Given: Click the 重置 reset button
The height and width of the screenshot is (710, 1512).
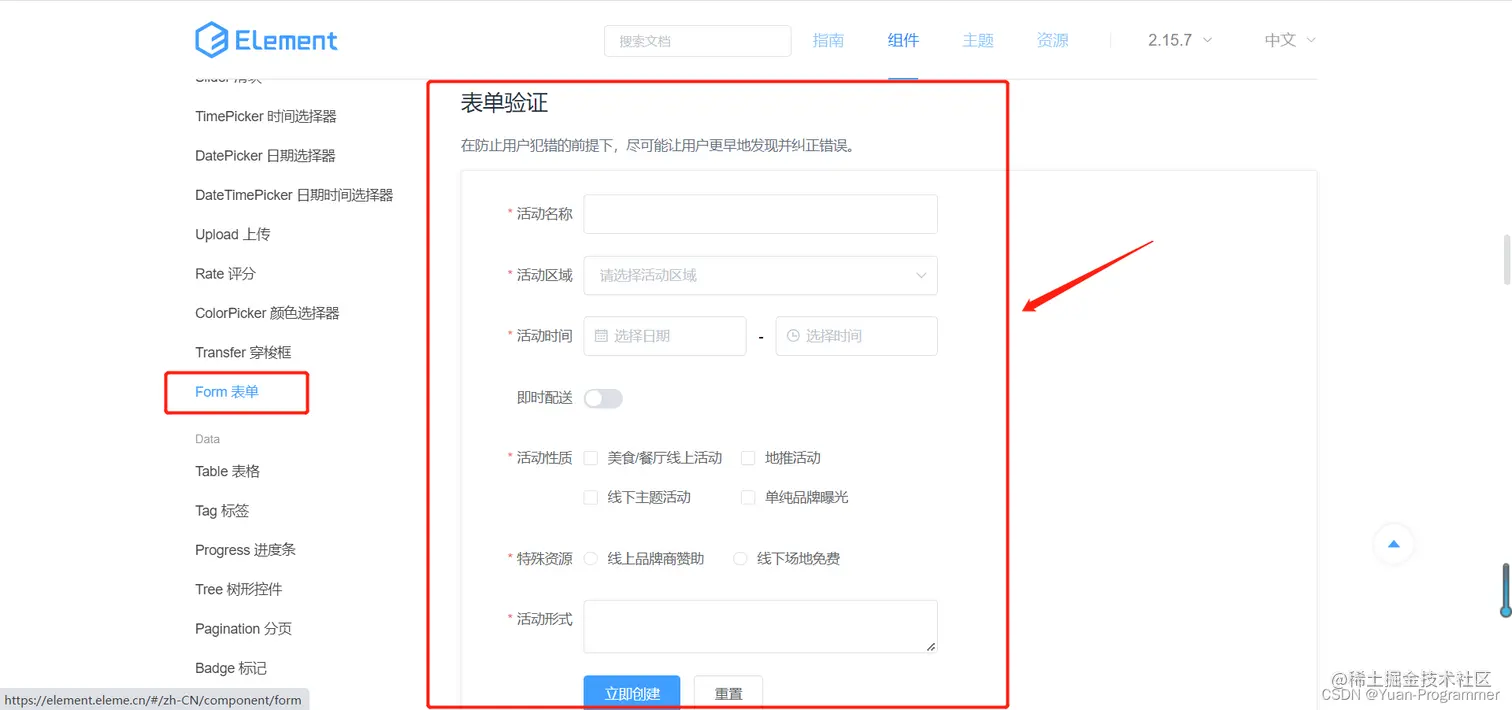Looking at the screenshot, I should tap(728, 693).
